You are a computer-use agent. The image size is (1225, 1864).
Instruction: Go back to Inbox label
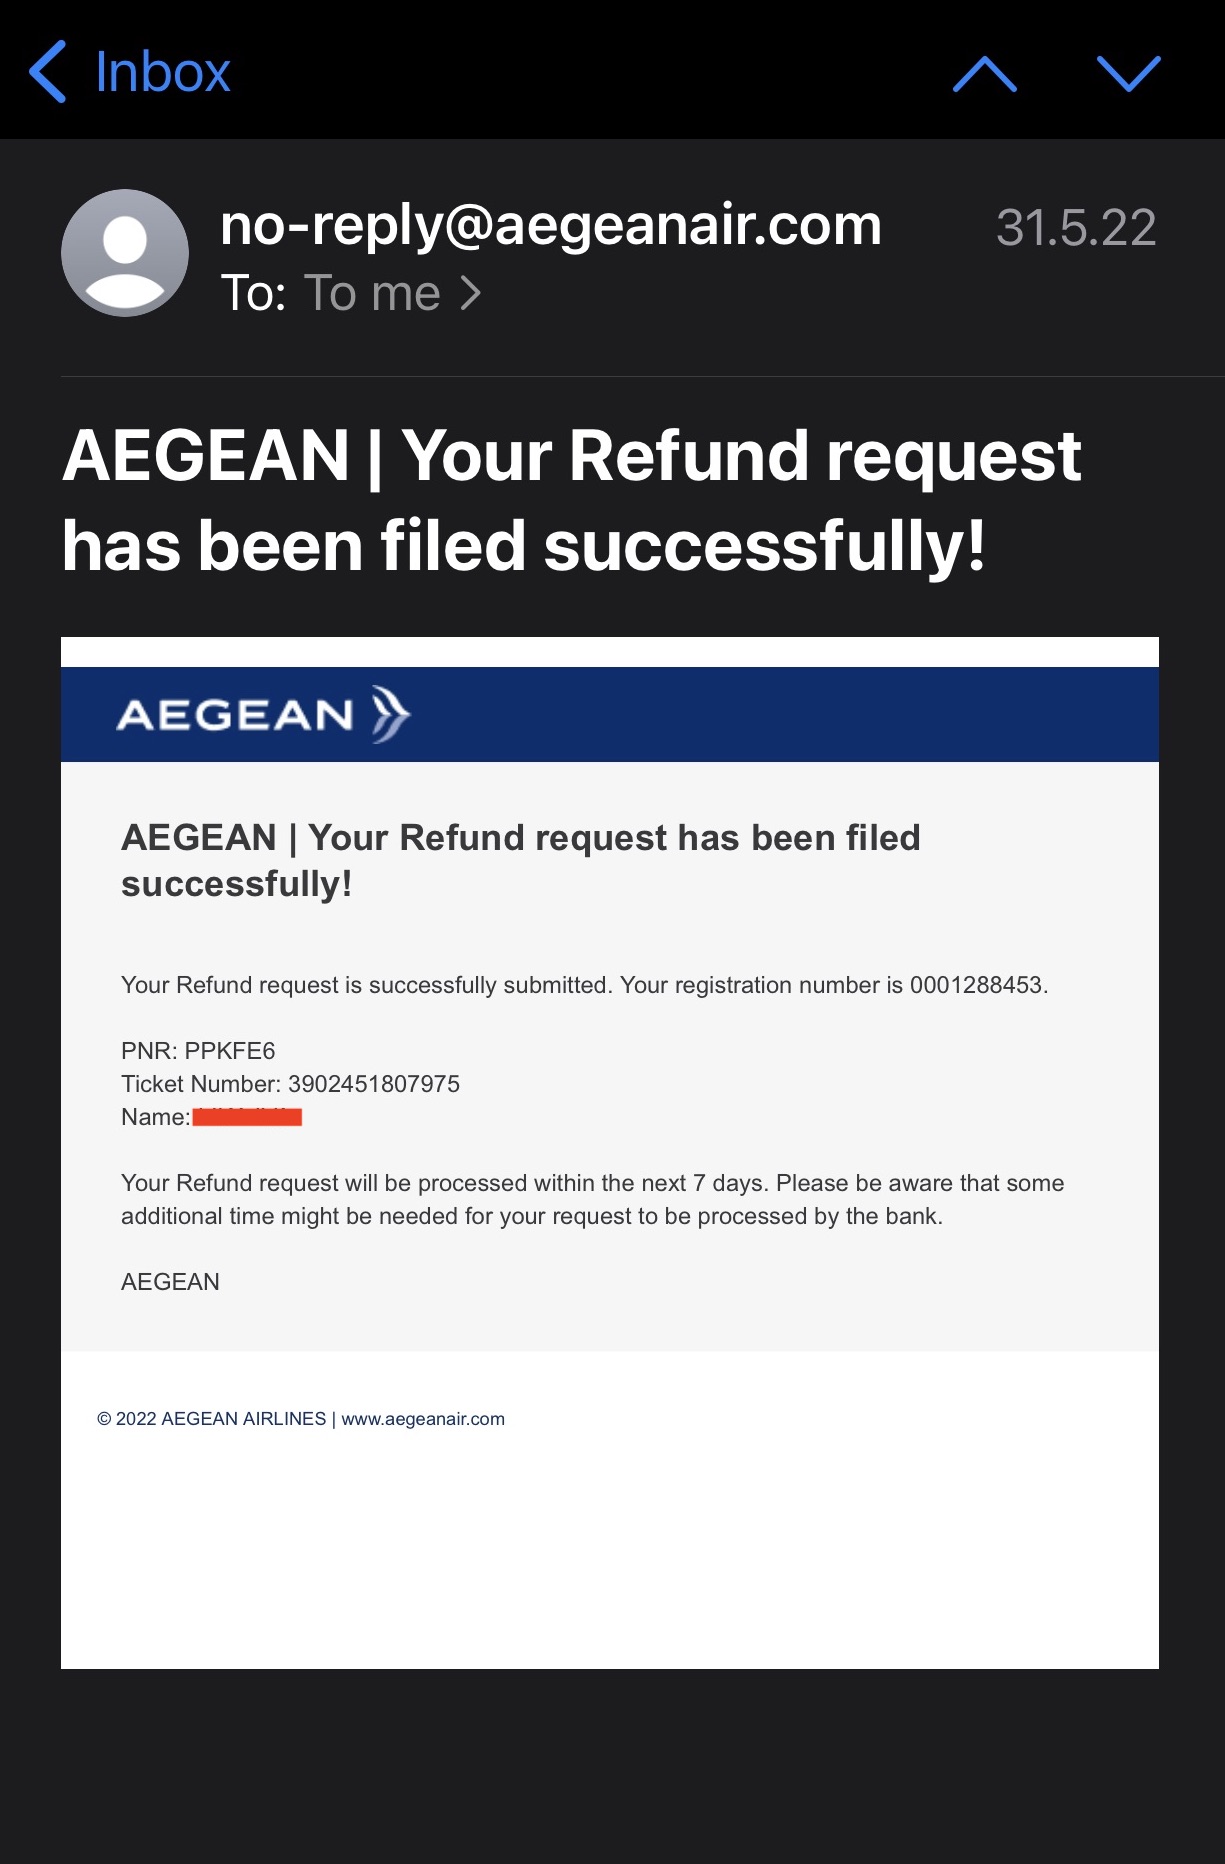[162, 72]
